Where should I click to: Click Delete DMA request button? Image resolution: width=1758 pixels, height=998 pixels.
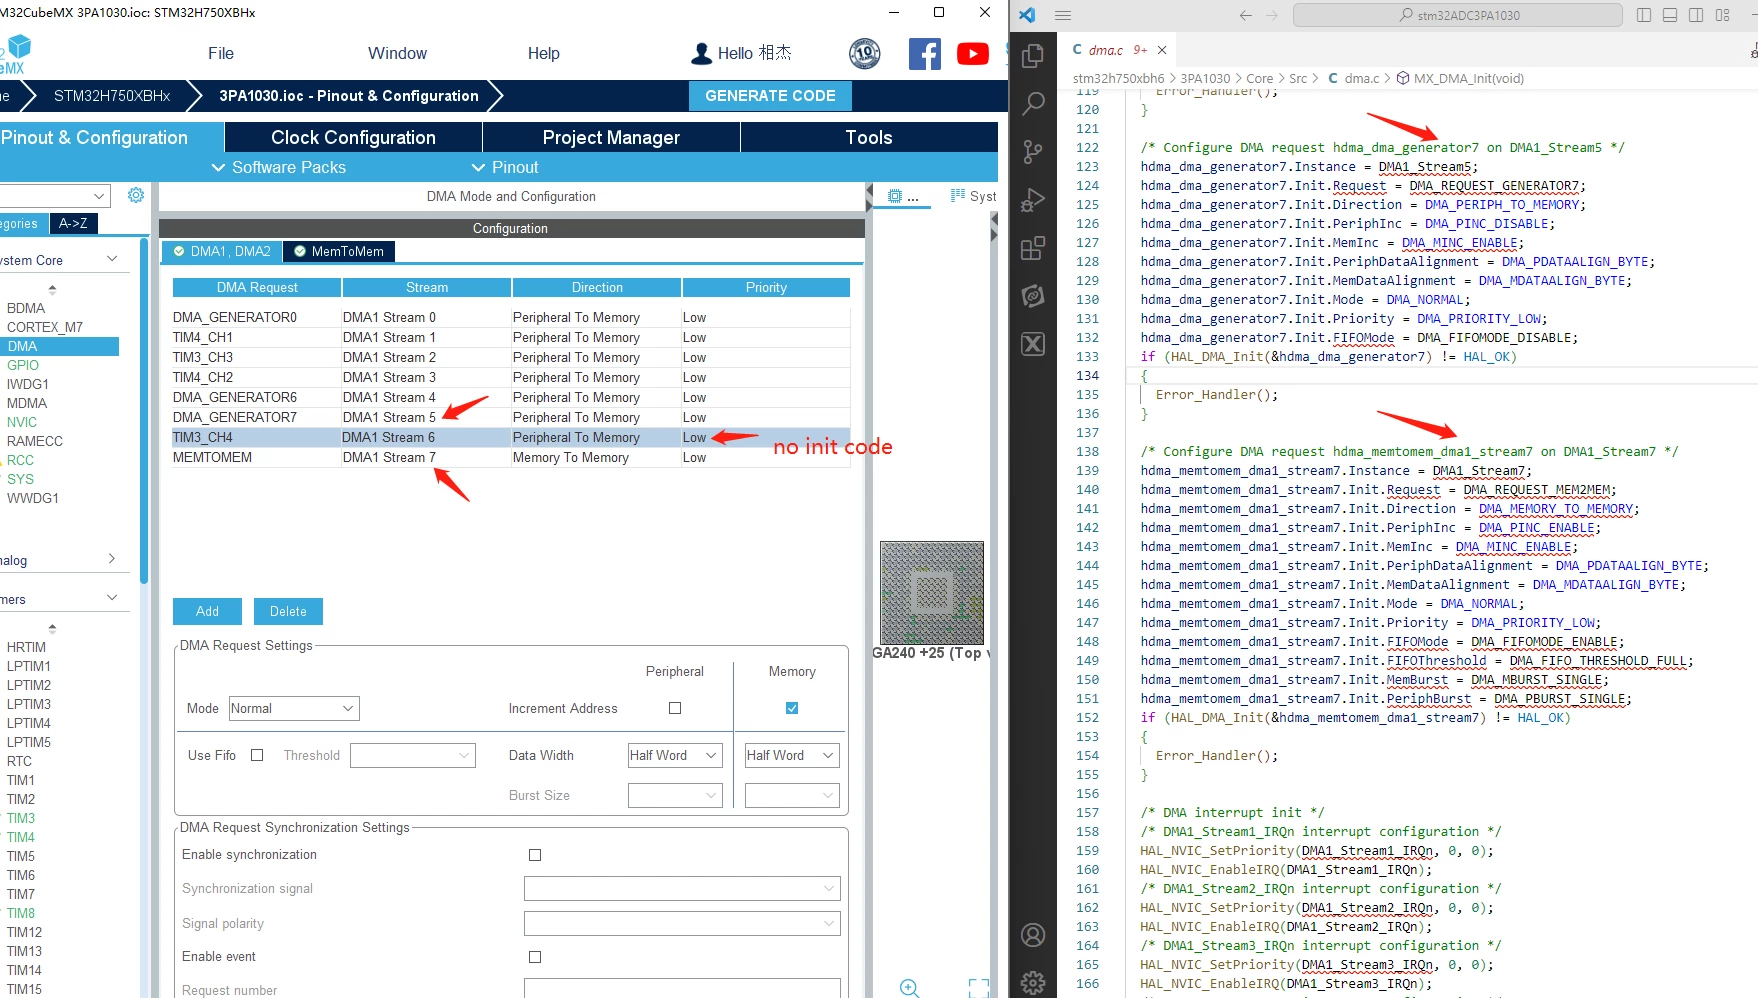point(288,611)
